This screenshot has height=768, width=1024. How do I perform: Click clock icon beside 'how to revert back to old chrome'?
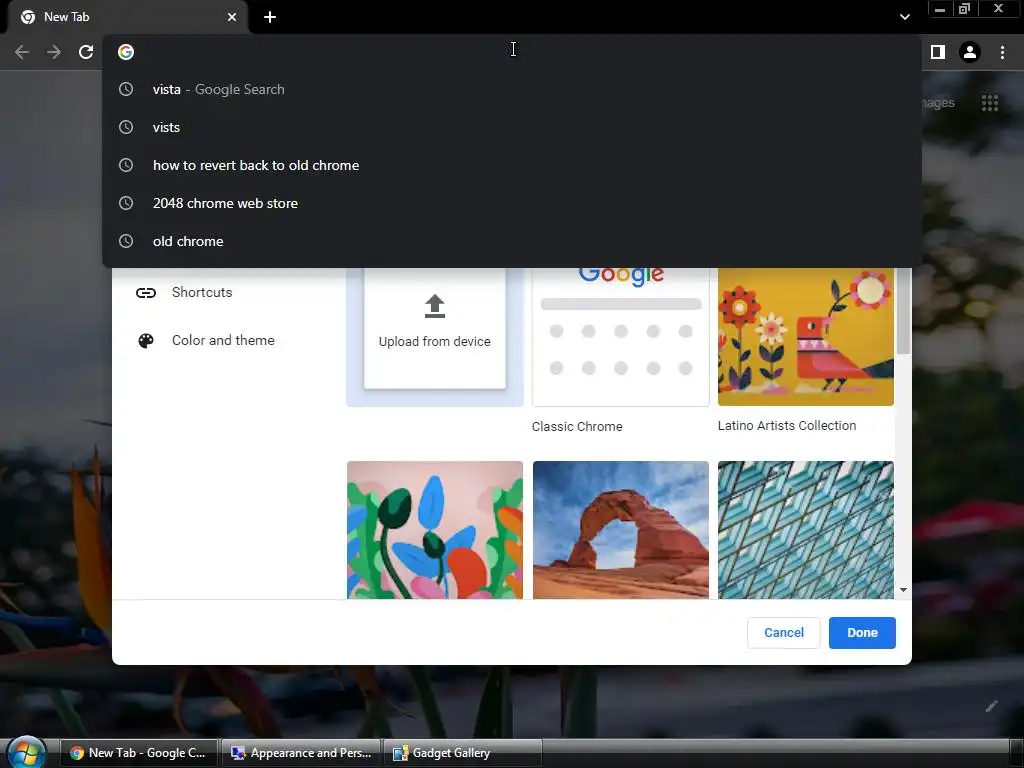[126, 165]
